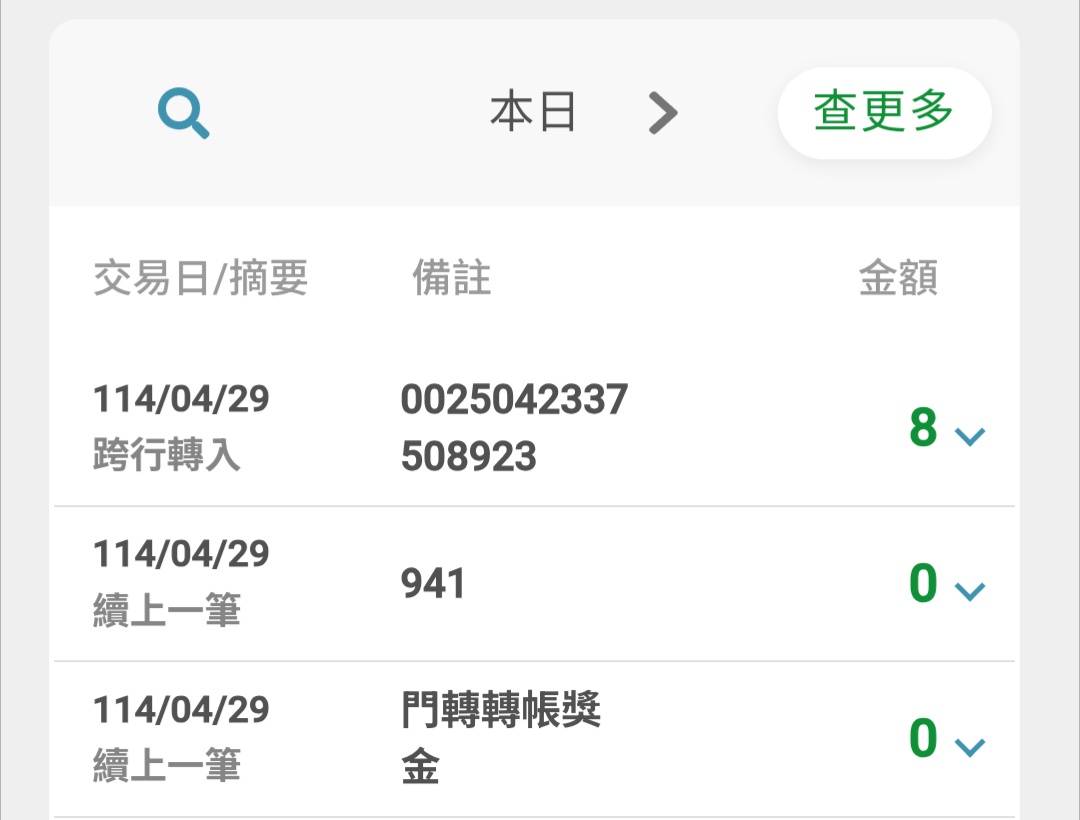Click 續上一筆 label in the 門轉轉帳獎金 row
This screenshot has height=820, width=1080.
(x=167, y=766)
